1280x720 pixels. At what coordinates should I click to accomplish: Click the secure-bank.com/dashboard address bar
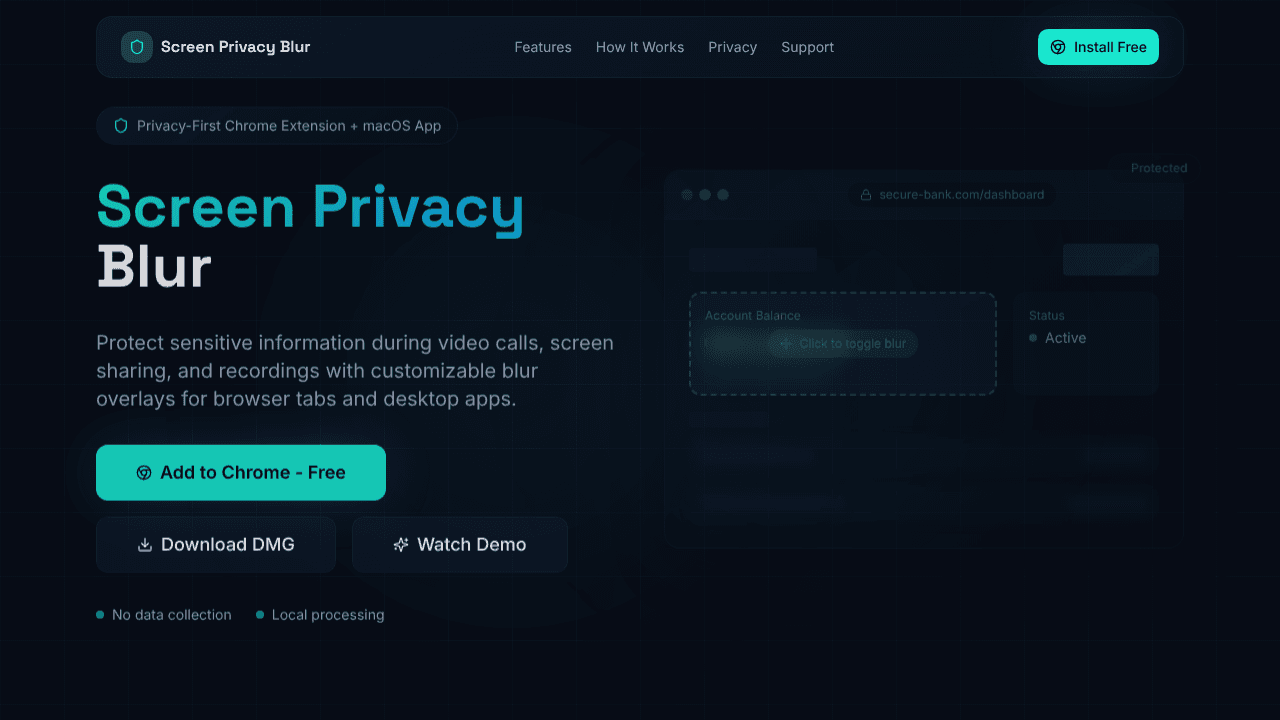(952, 195)
